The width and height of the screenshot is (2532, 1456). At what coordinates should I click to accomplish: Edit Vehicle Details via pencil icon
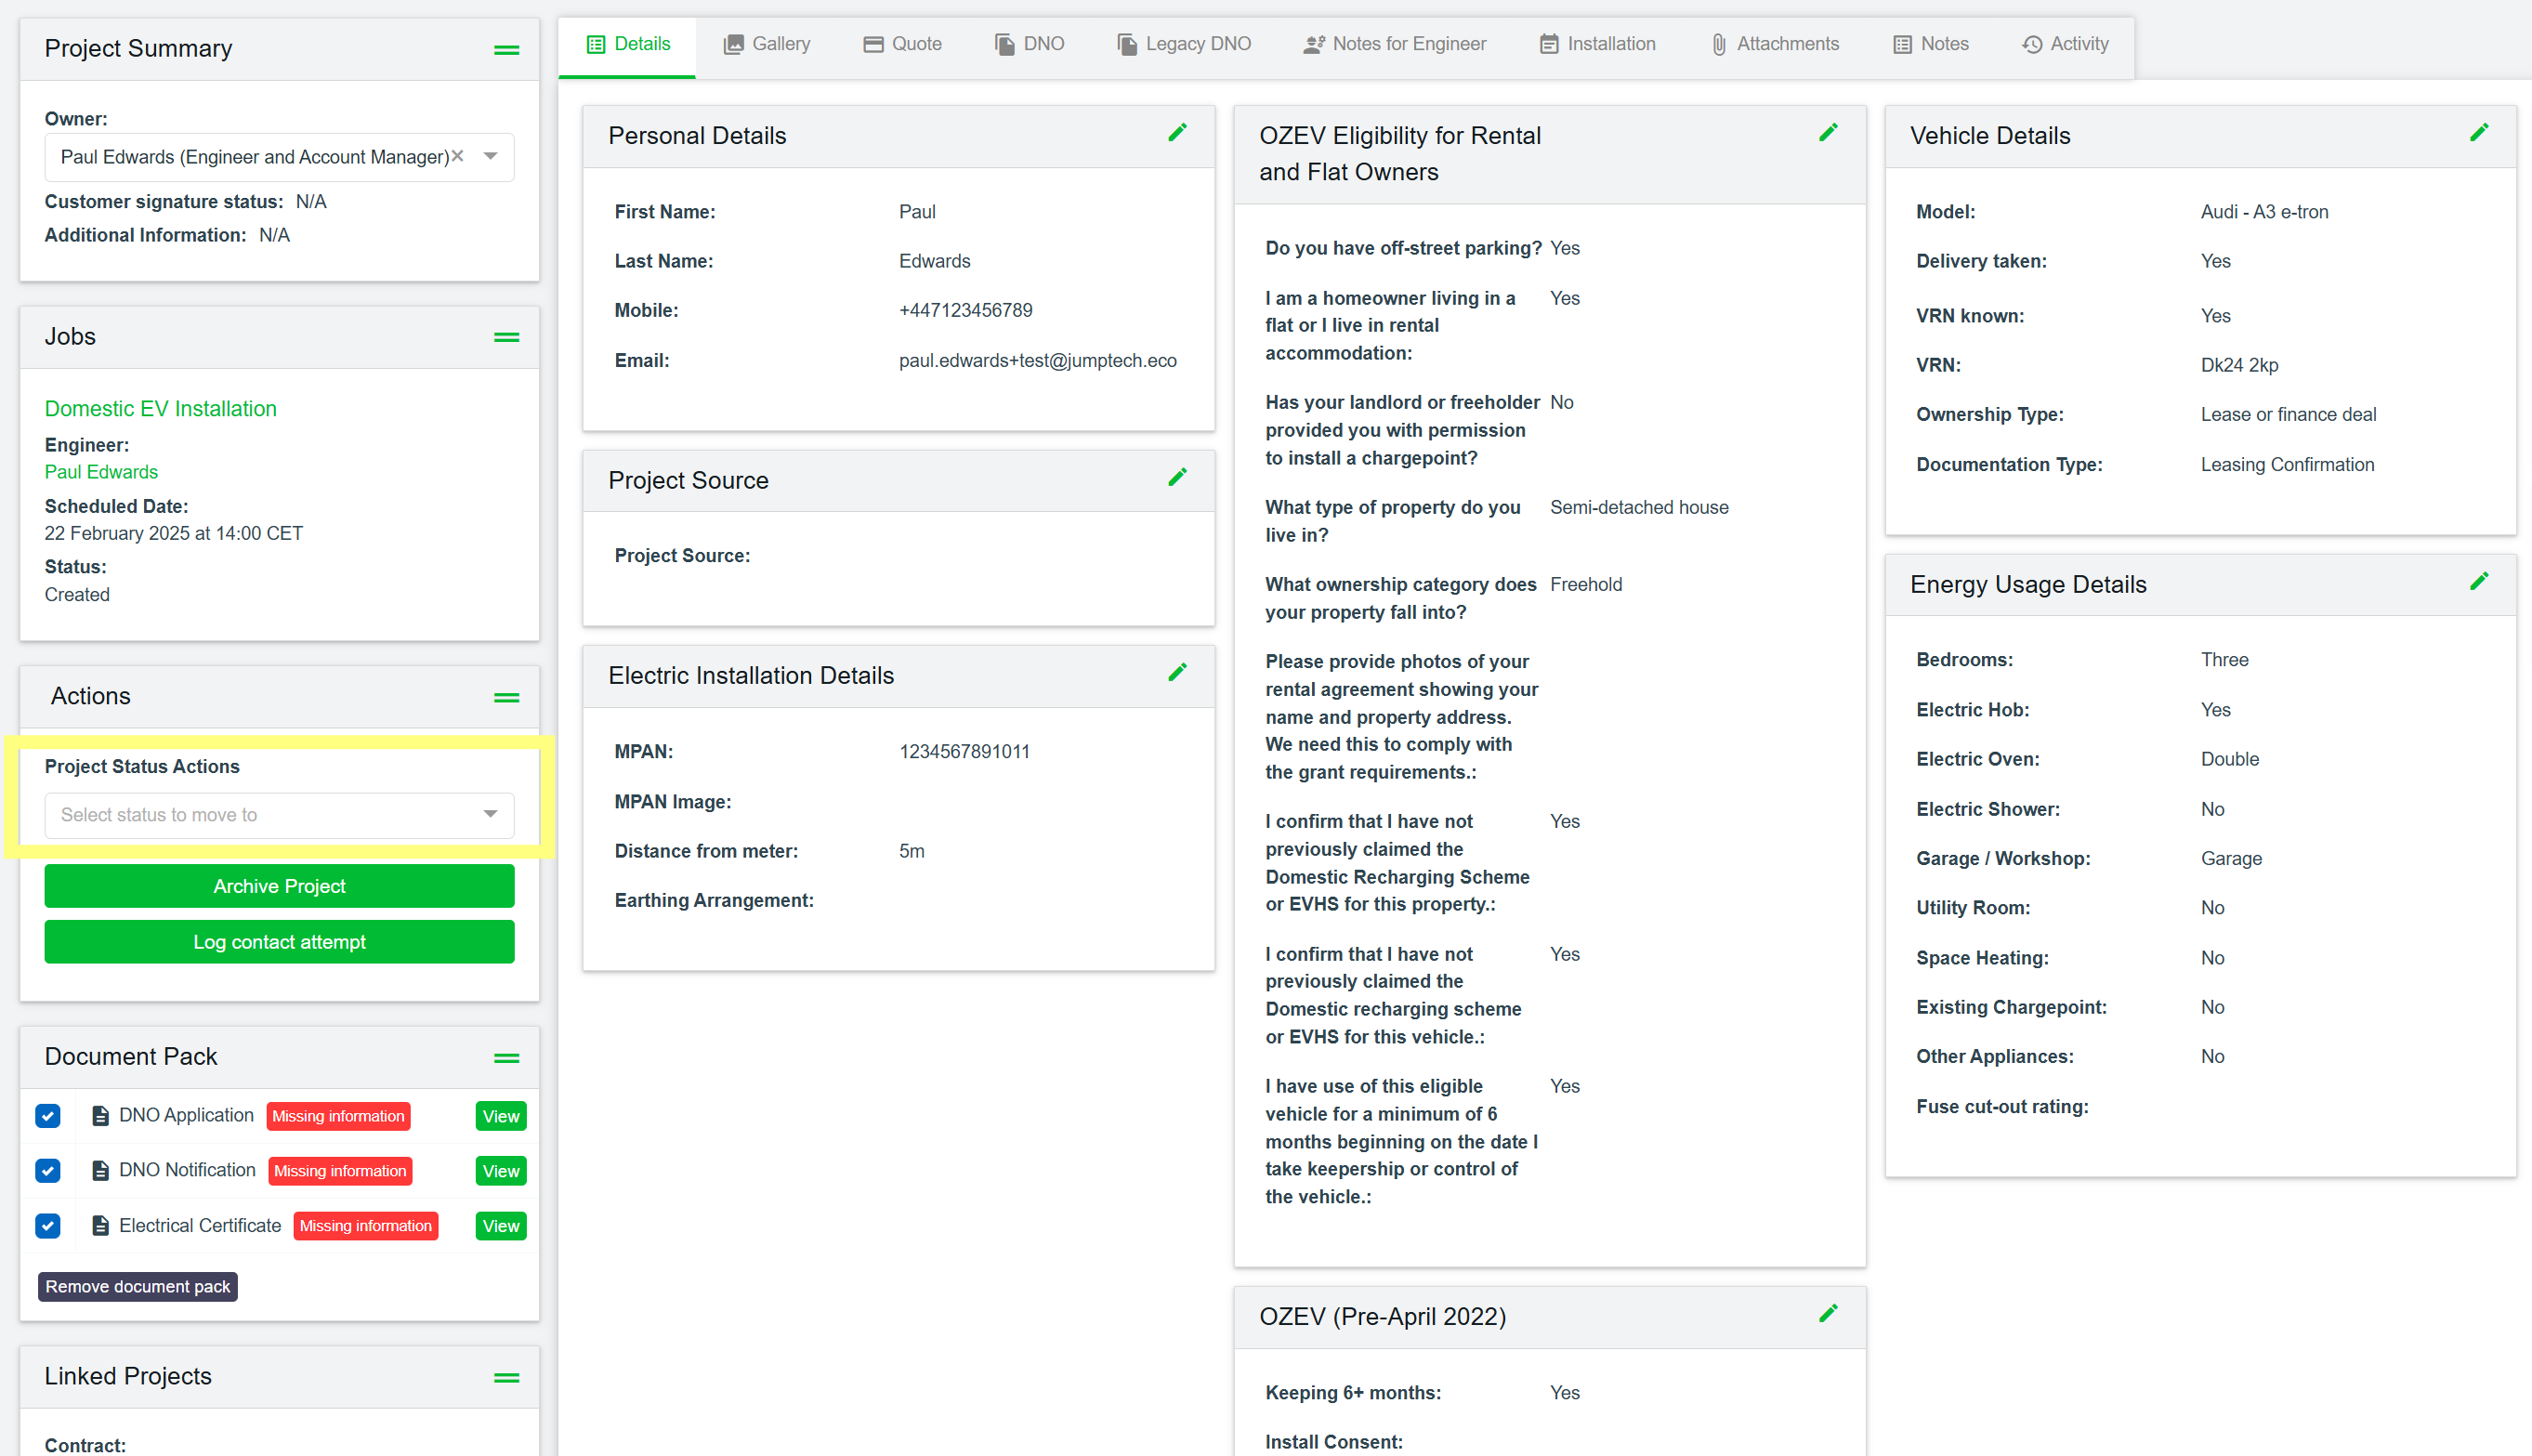pyautogui.click(x=2480, y=131)
